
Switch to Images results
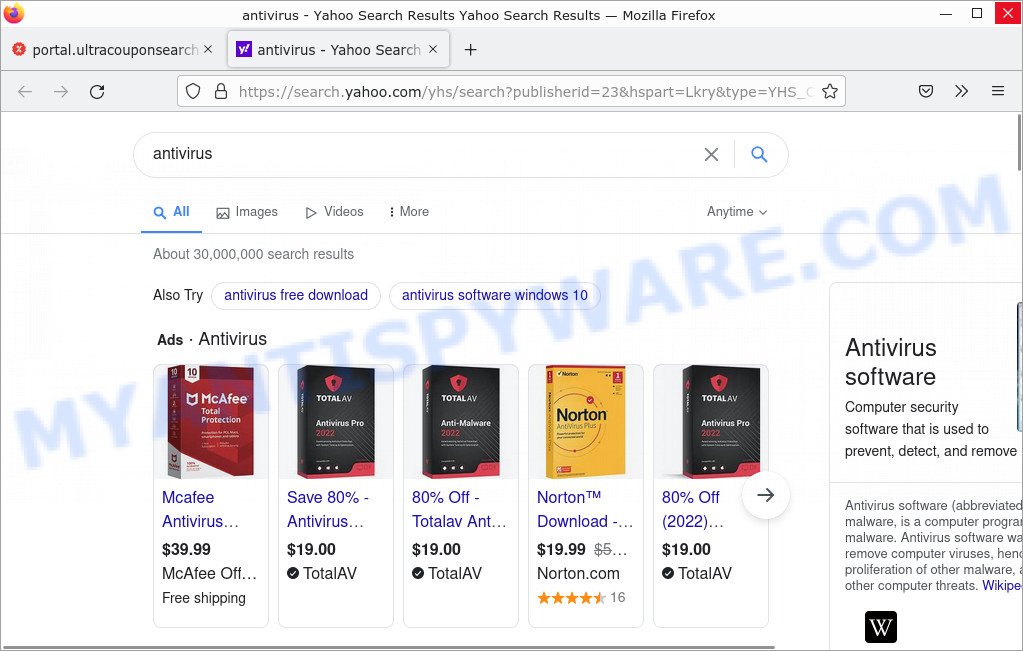(x=247, y=212)
